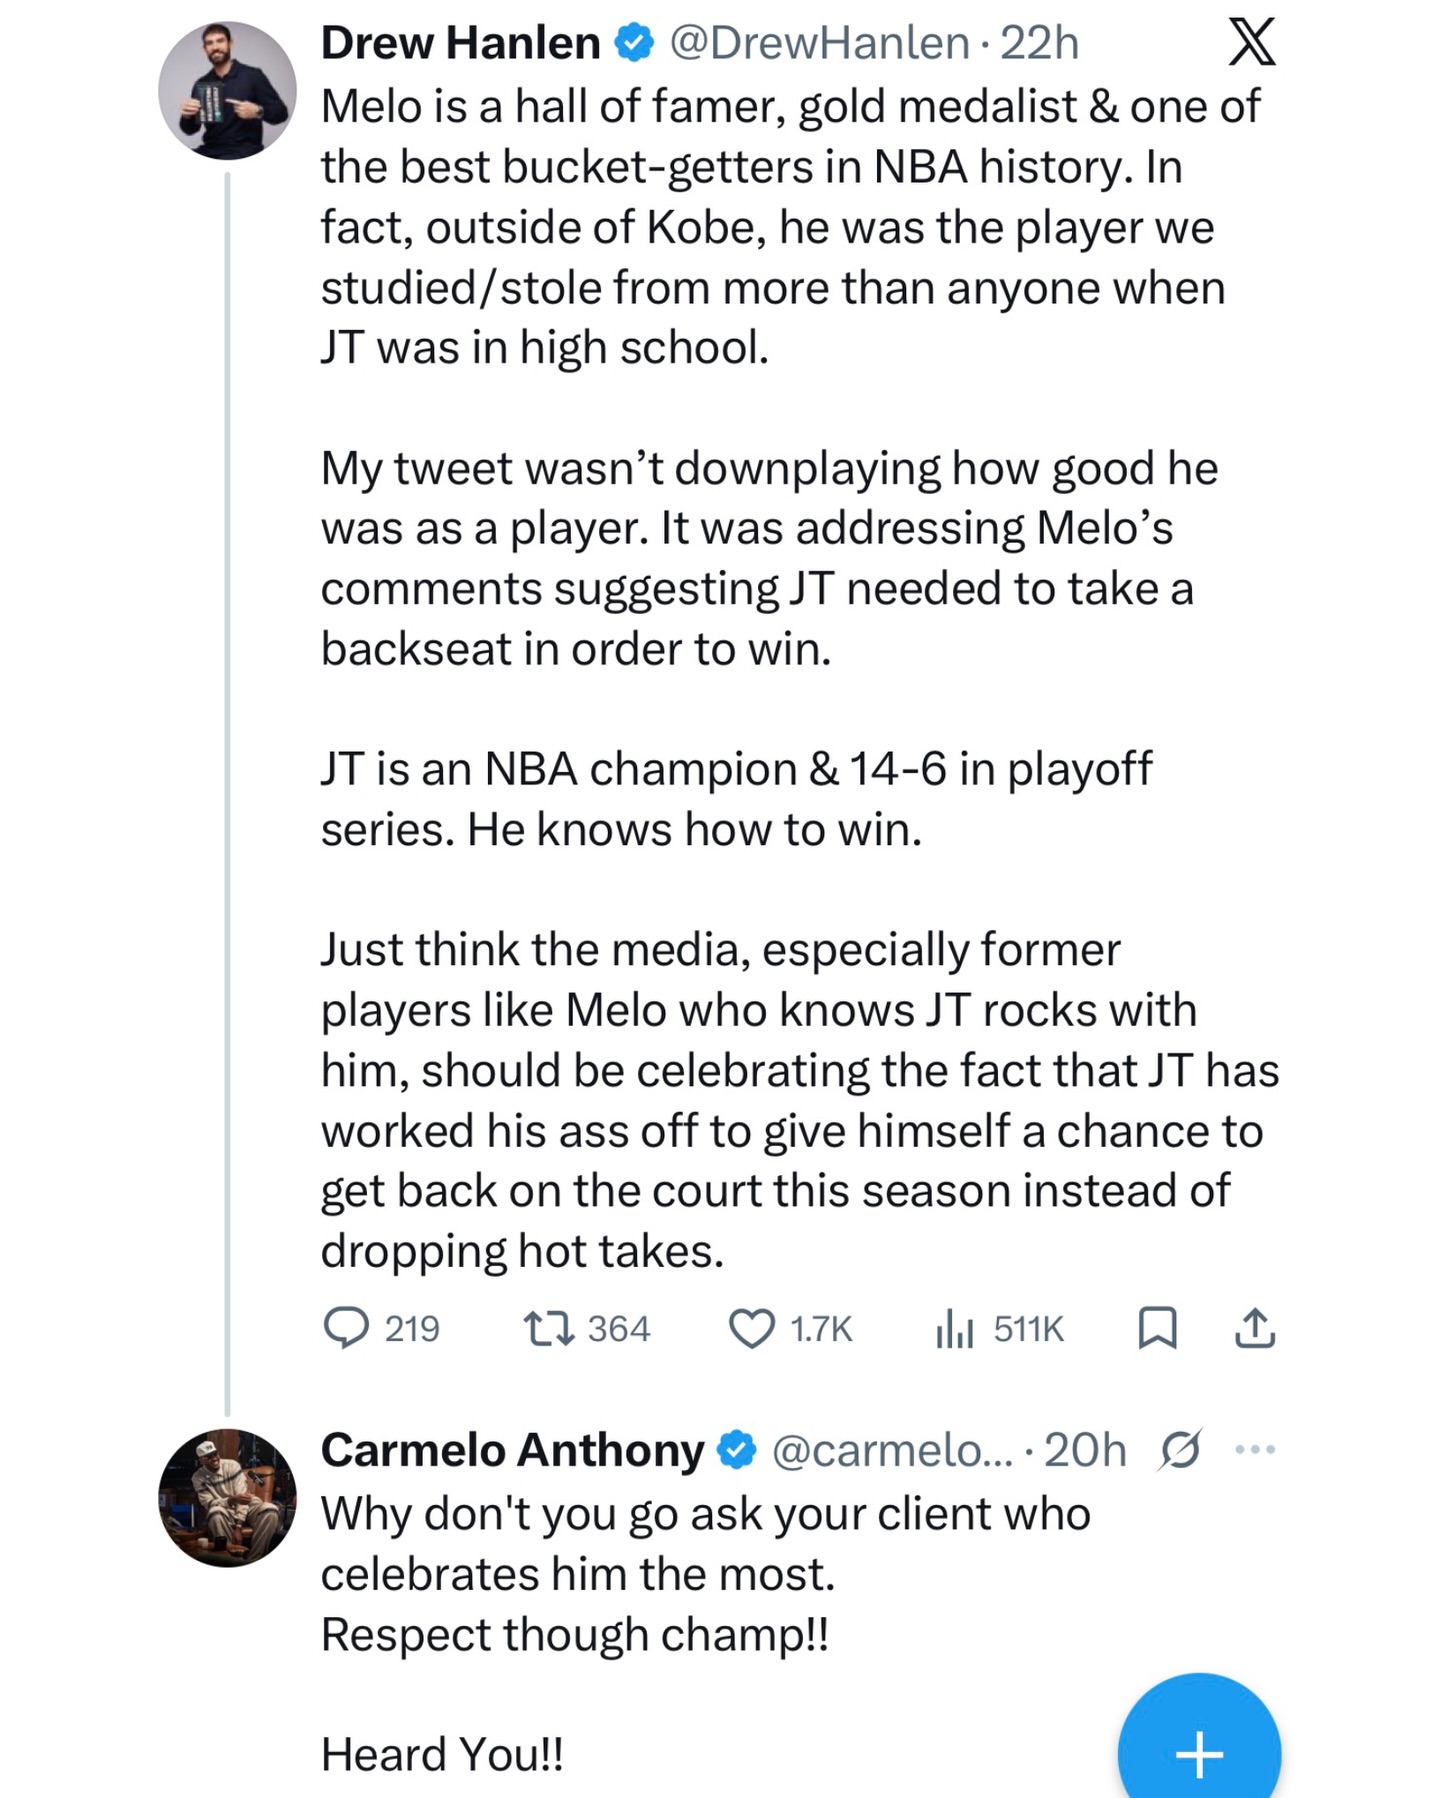
Task: Open the @DrewHanlen handle
Action: click(x=818, y=43)
